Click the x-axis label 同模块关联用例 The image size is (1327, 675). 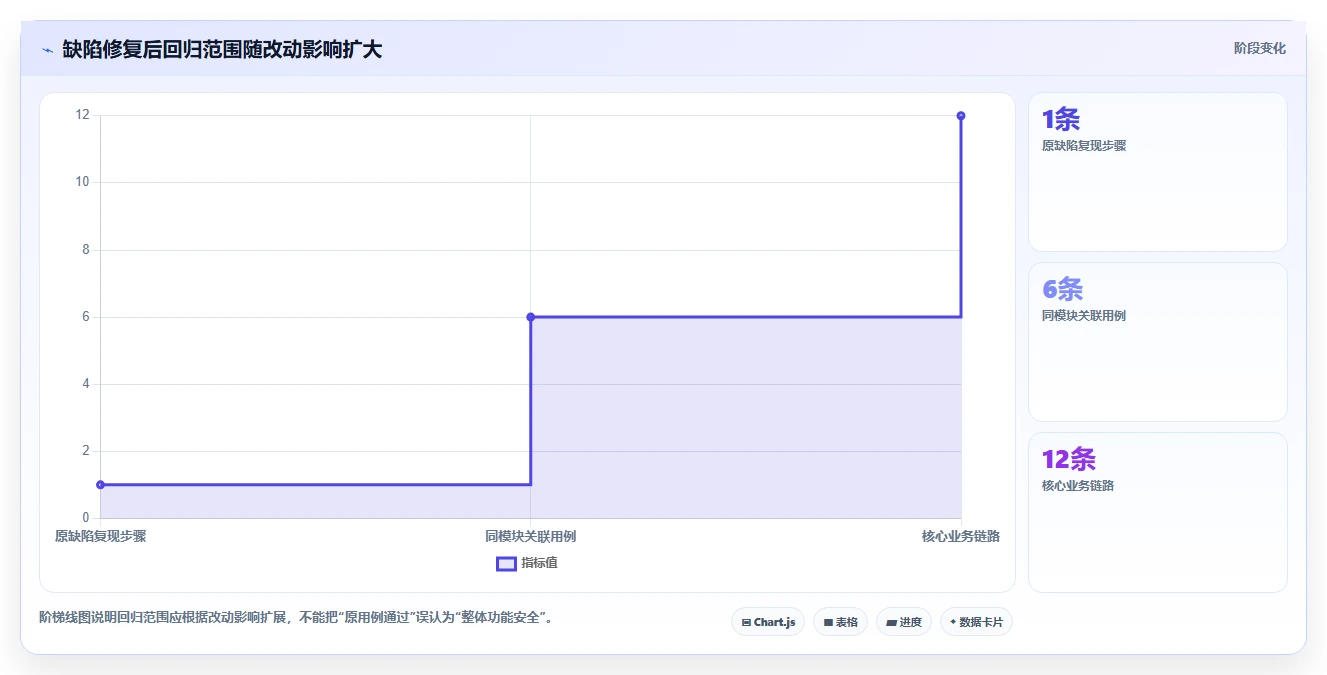530,536
